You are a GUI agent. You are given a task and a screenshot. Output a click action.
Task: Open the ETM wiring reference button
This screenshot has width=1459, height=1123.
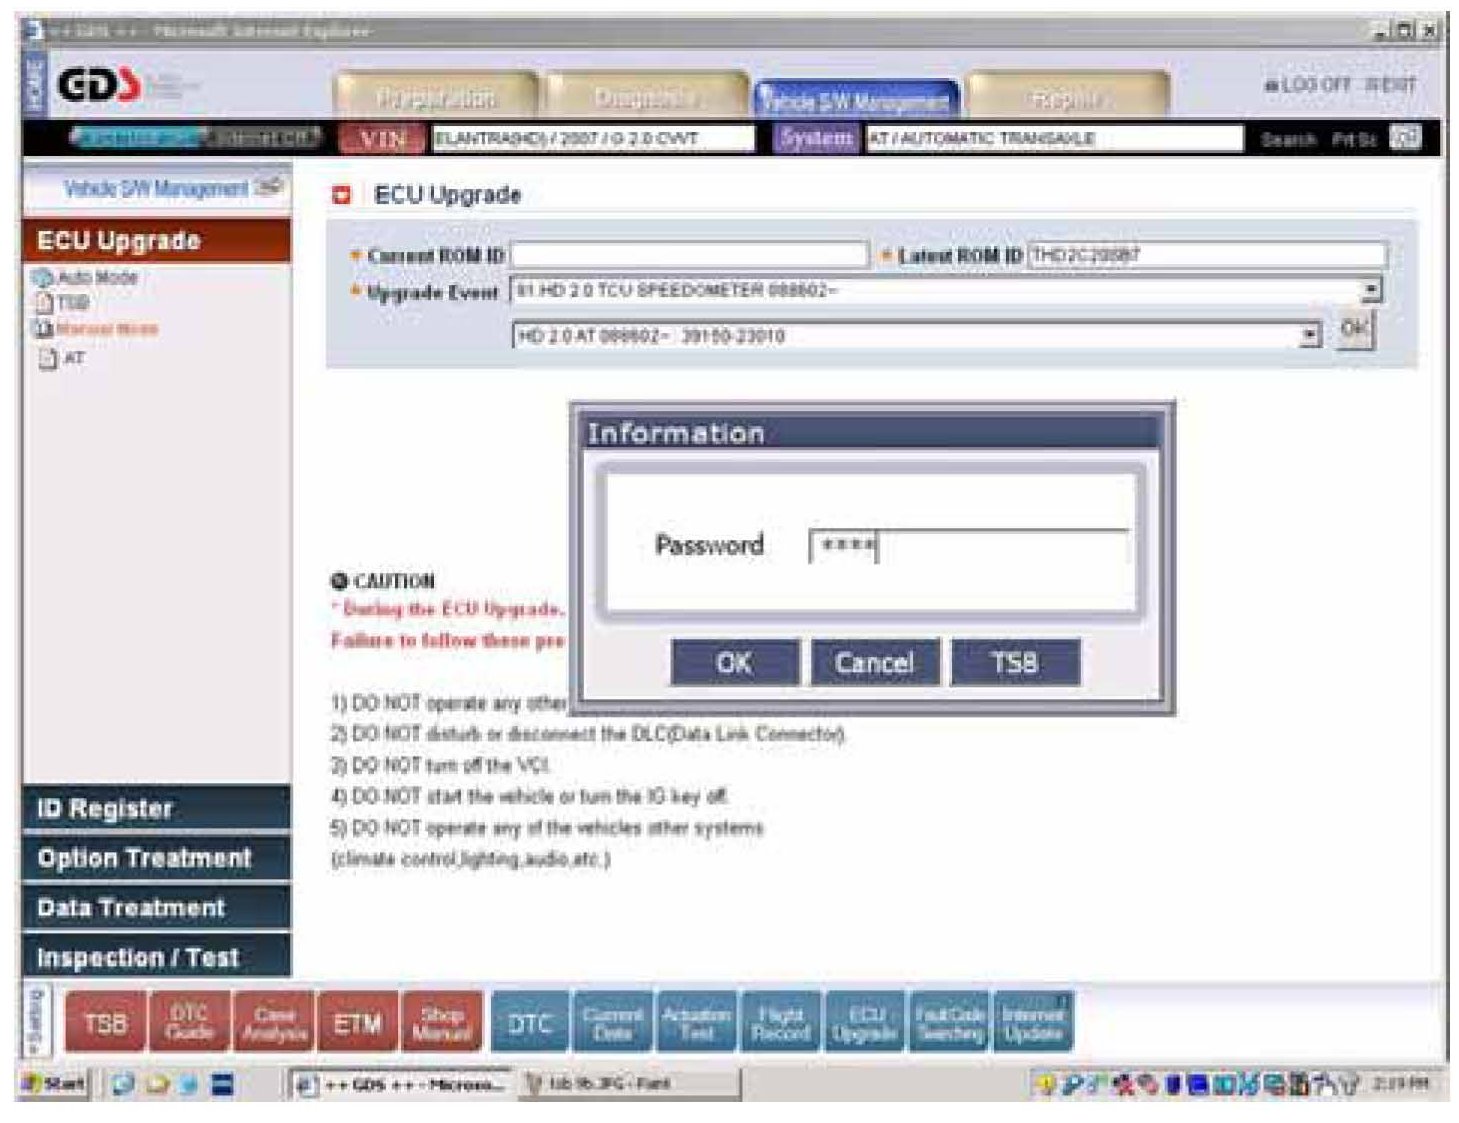(357, 1023)
